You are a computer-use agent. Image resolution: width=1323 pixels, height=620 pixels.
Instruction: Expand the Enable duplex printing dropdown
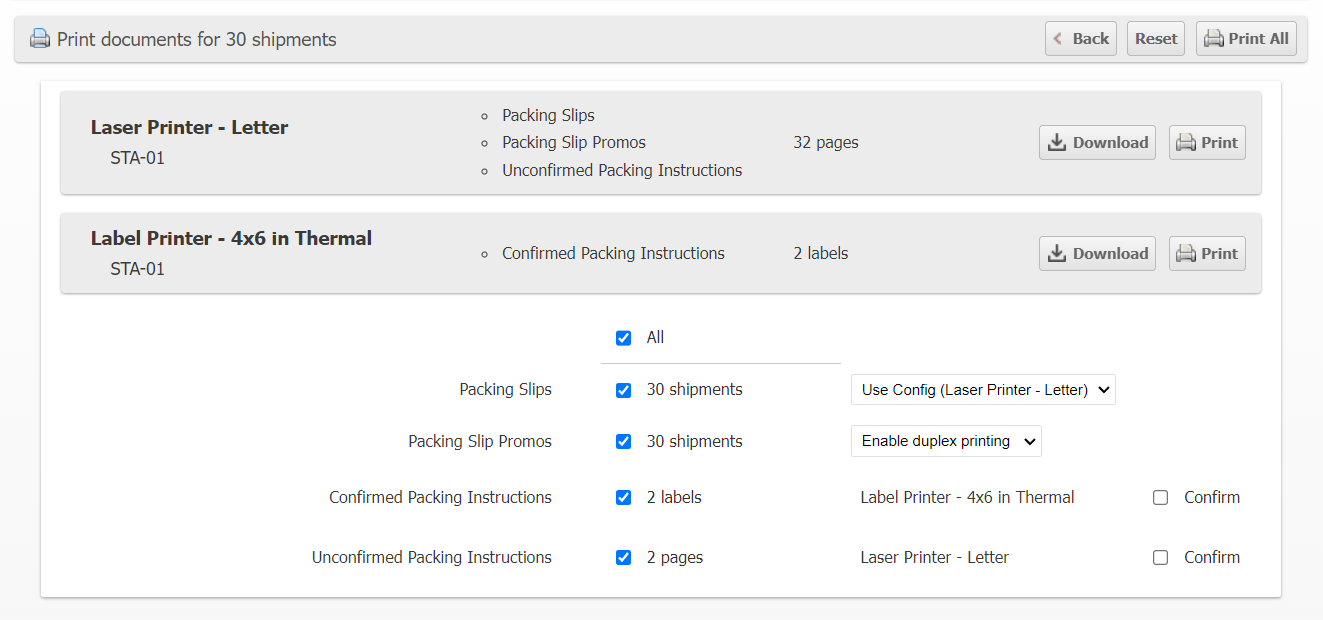point(946,442)
